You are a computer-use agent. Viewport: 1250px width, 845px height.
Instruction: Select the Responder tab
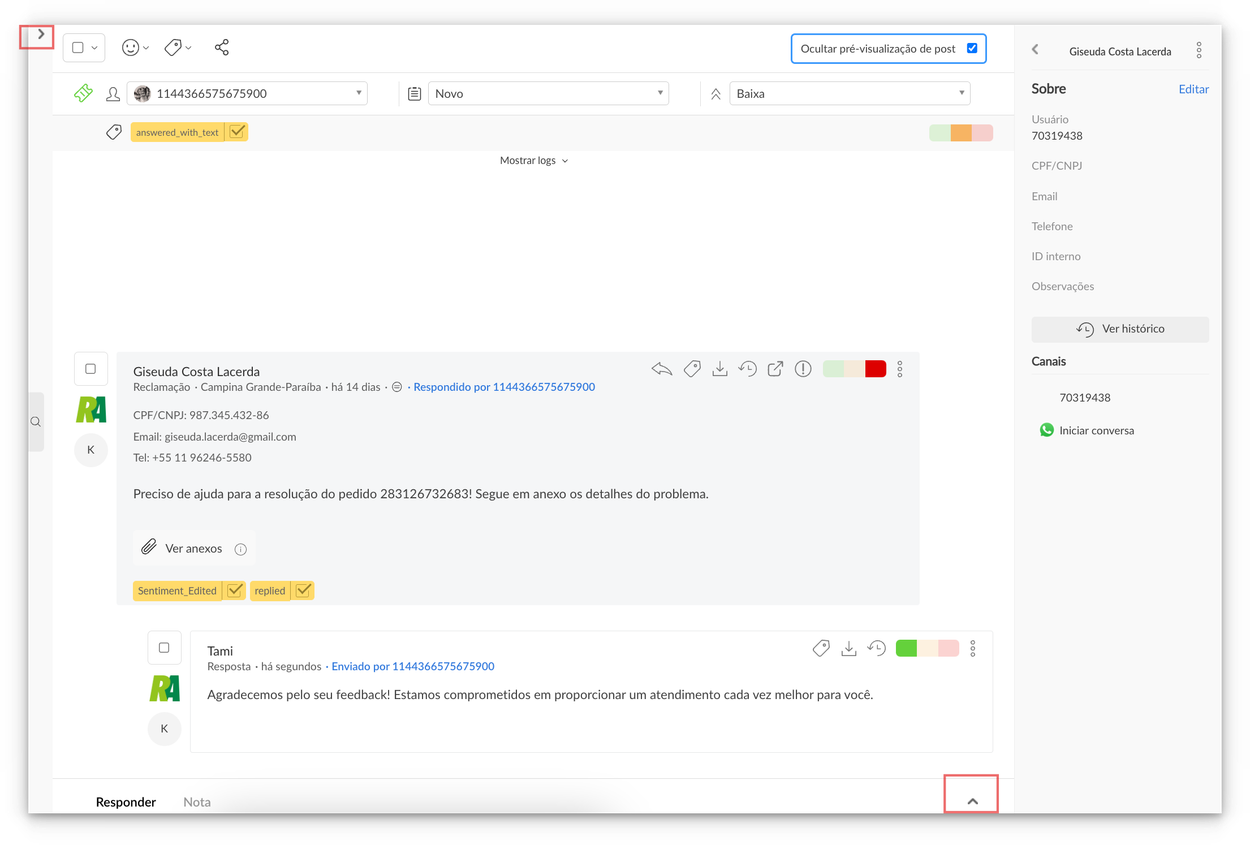[x=126, y=802]
